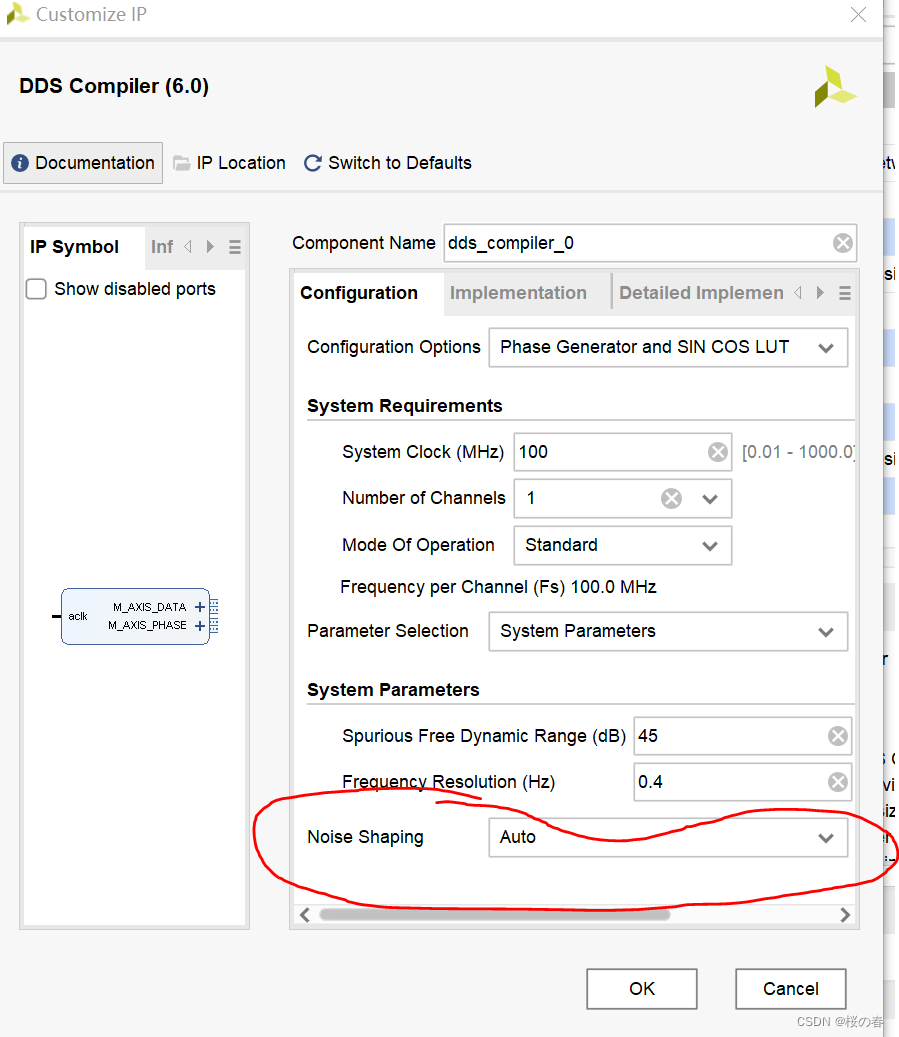Screen dimensions: 899x1037
Task: Click the left arrow beside the Inf tab
Action: pyautogui.click(x=189, y=247)
